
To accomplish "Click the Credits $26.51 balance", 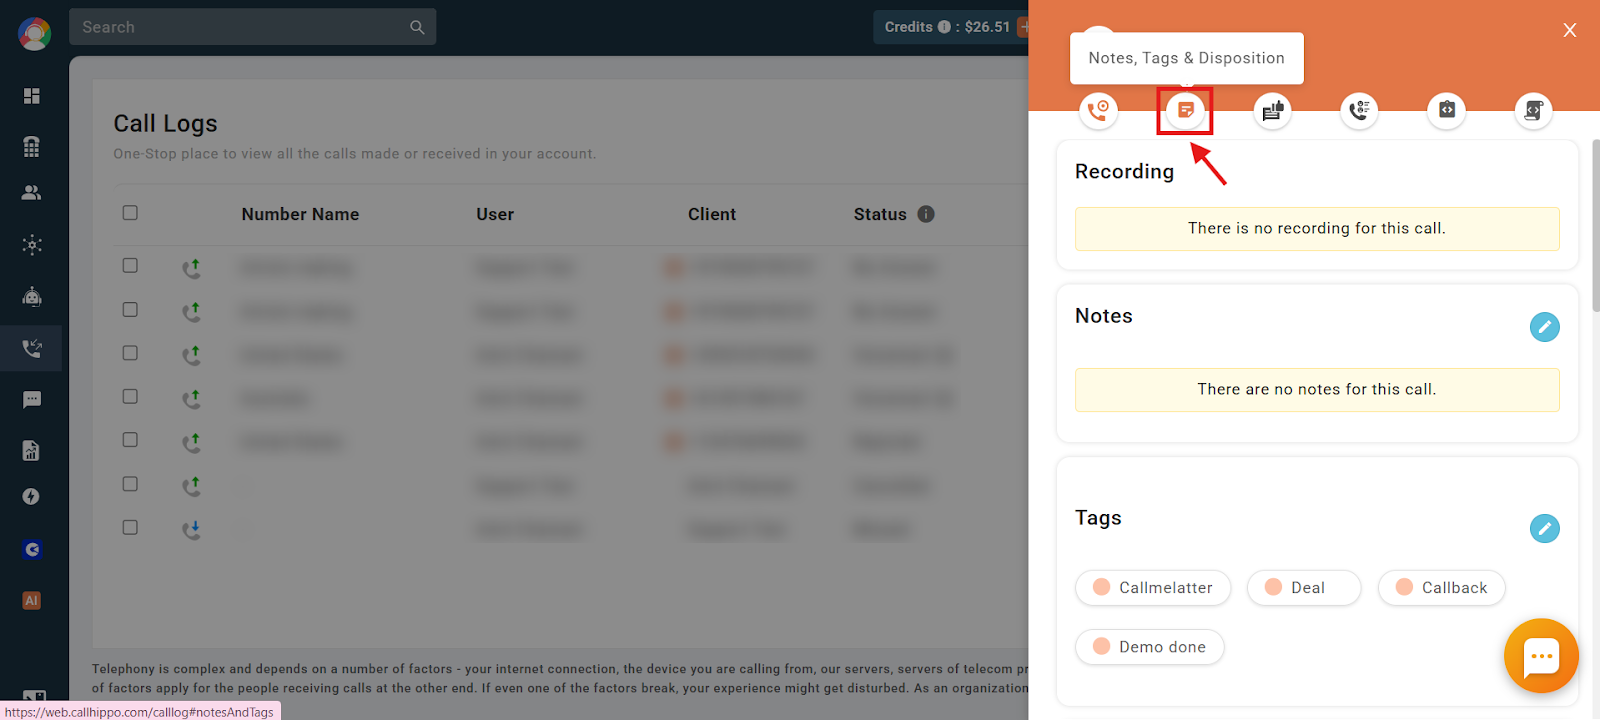I will (x=947, y=27).
